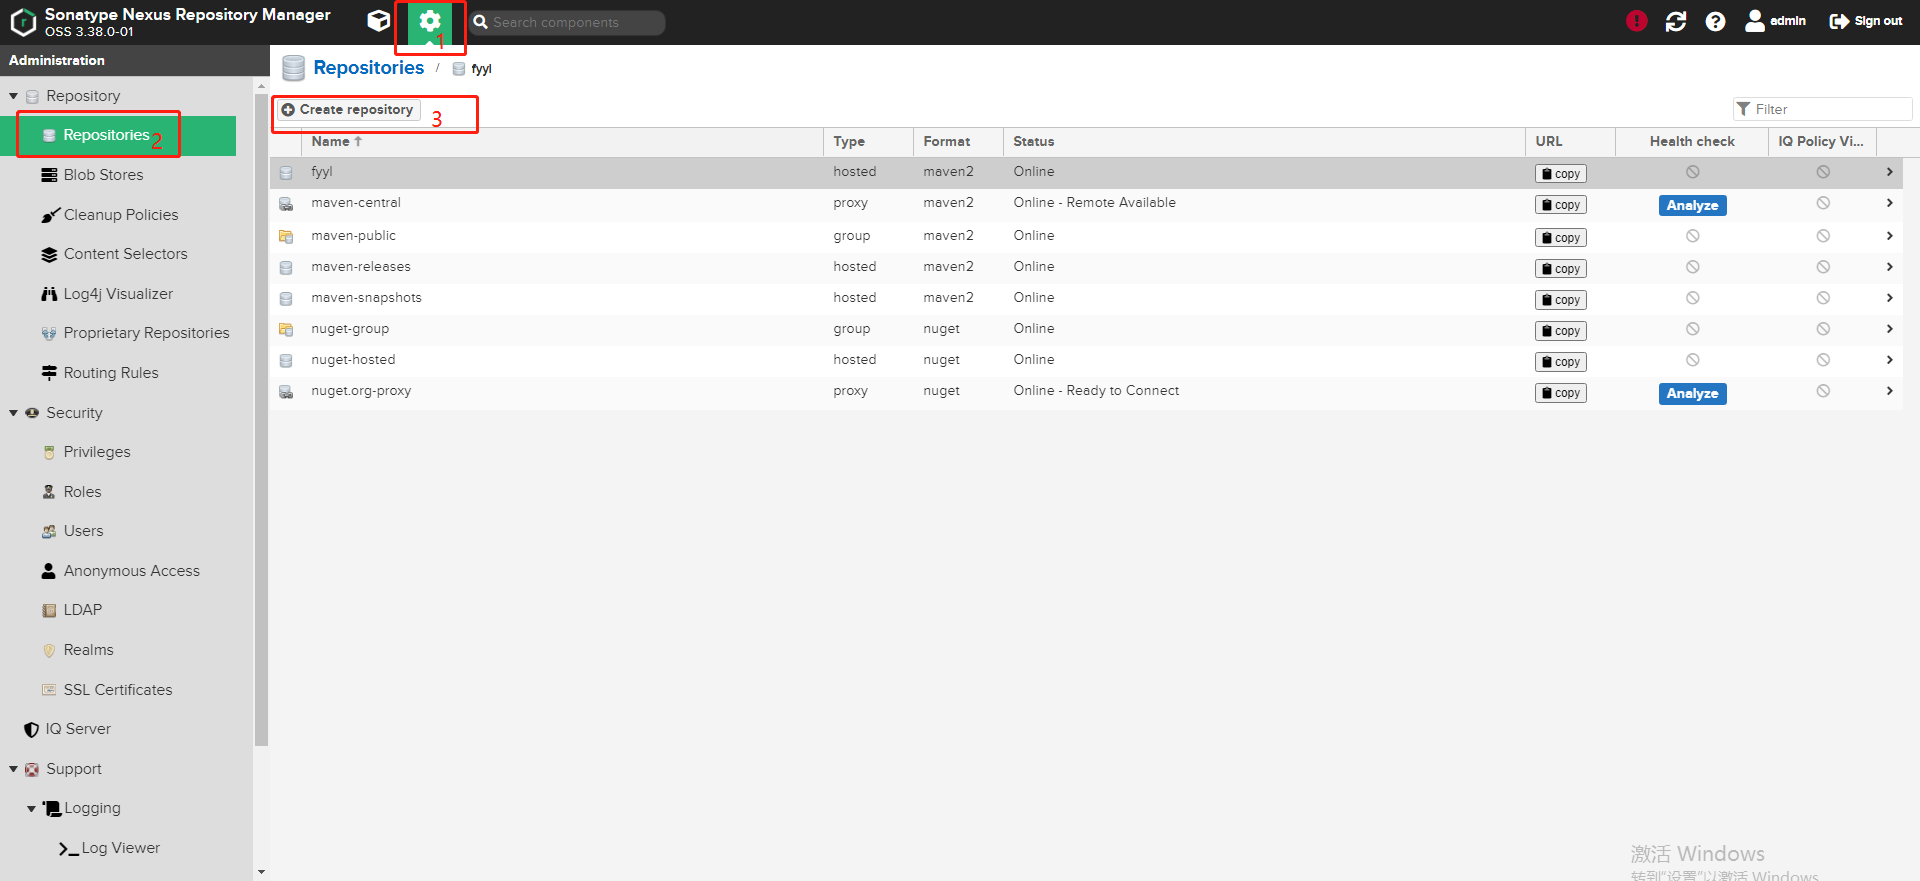Screen dimensions: 1920x881
Task: Click the Search components field
Action: (567, 22)
